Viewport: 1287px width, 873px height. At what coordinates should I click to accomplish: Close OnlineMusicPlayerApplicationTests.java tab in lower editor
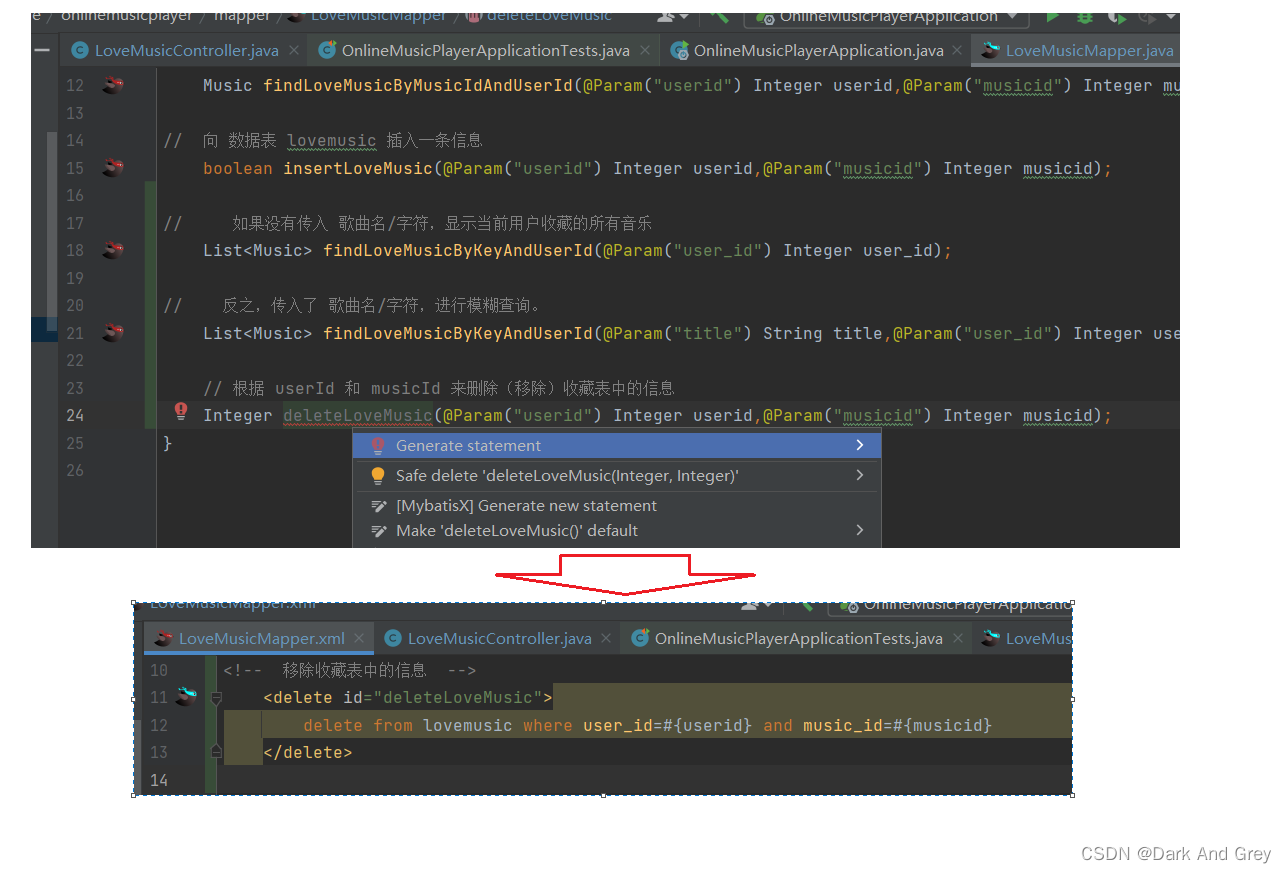pos(958,638)
